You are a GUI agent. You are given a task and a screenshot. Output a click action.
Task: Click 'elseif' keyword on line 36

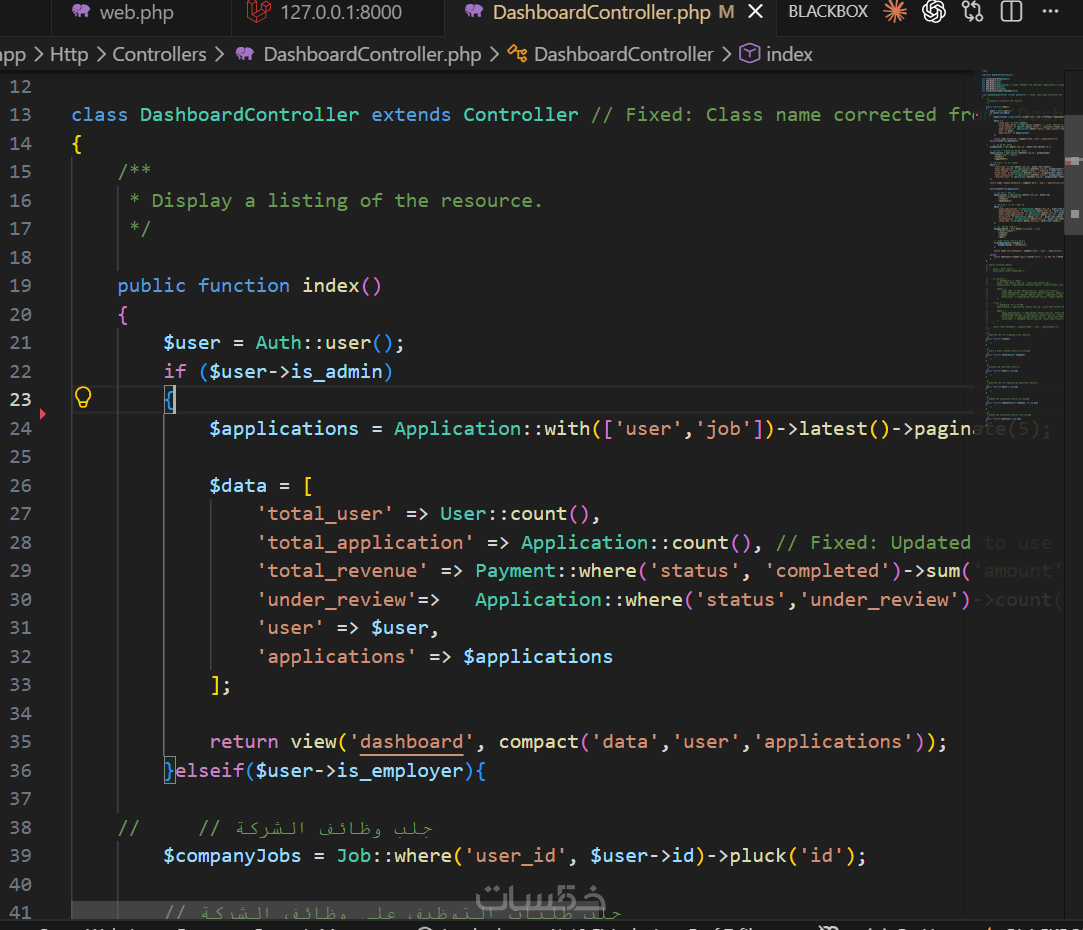coord(209,770)
